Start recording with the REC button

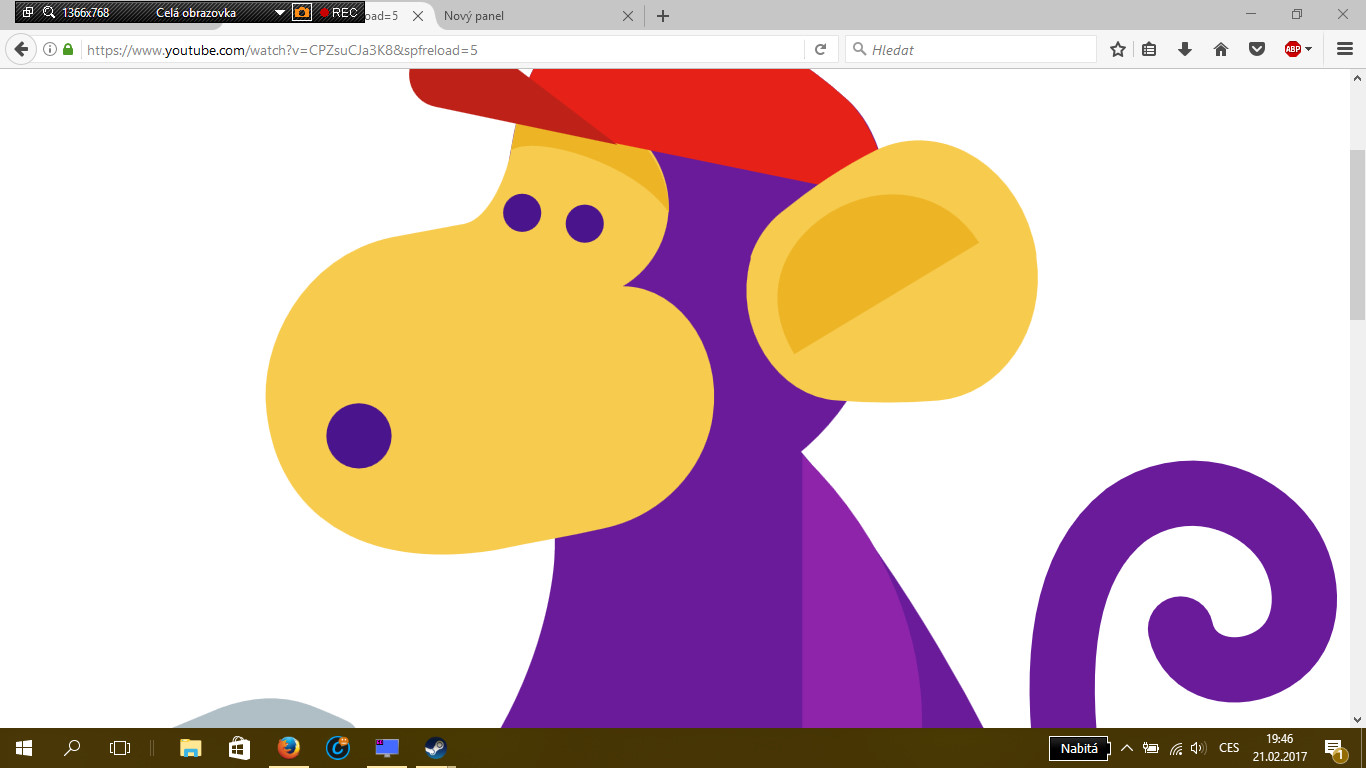(x=338, y=13)
